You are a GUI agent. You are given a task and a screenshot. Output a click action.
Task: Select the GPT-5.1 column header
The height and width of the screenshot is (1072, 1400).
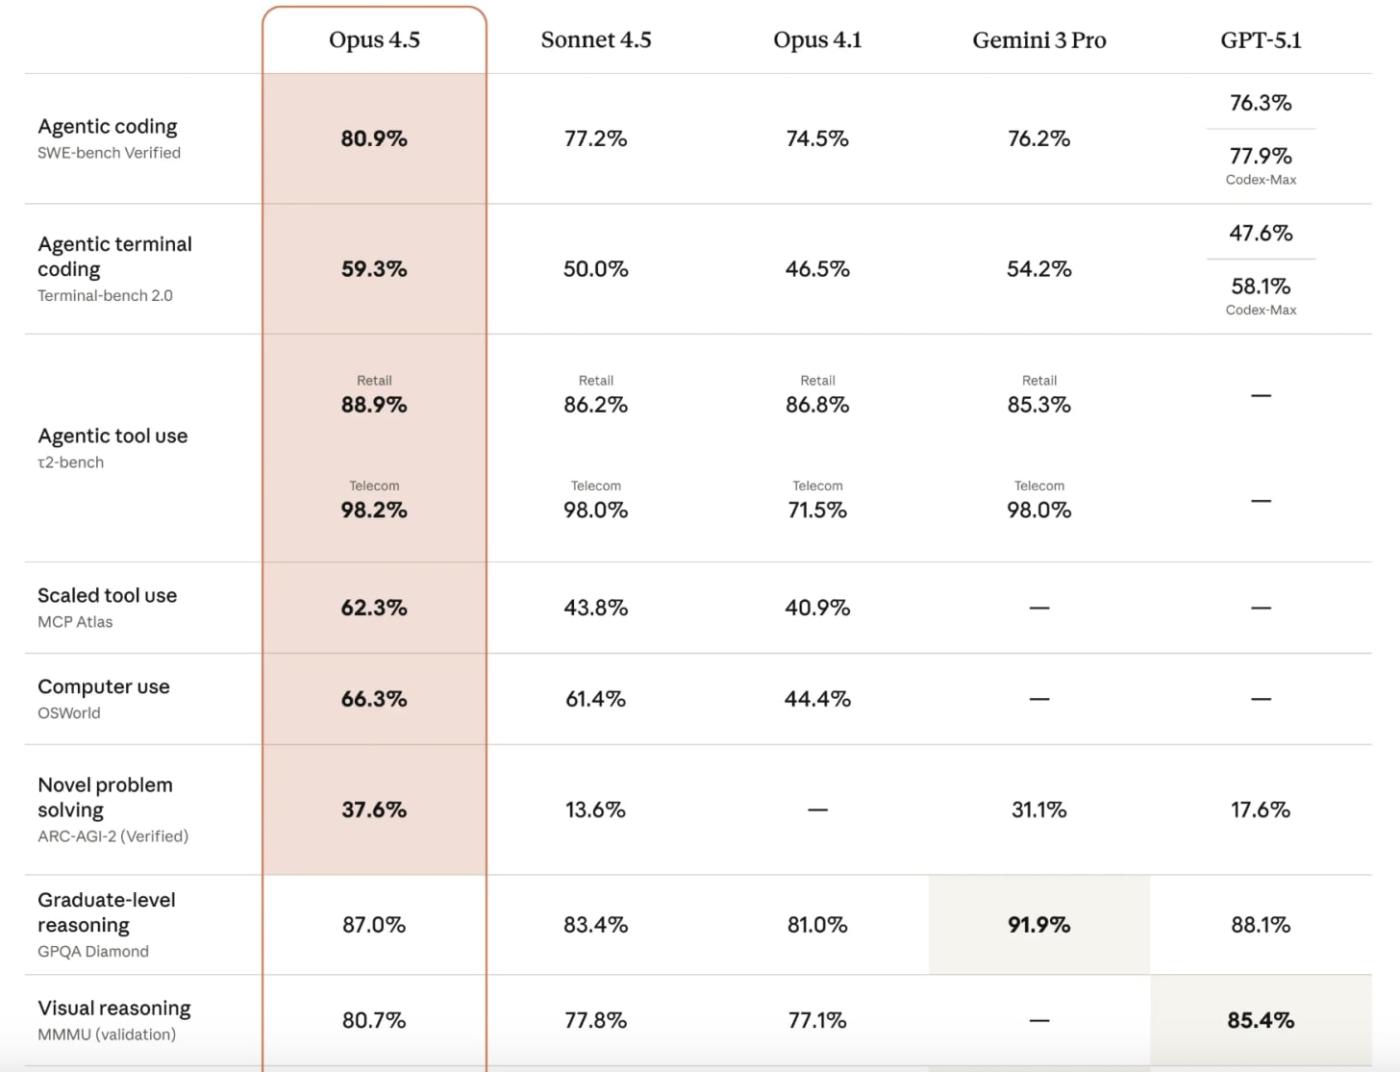point(1260,40)
